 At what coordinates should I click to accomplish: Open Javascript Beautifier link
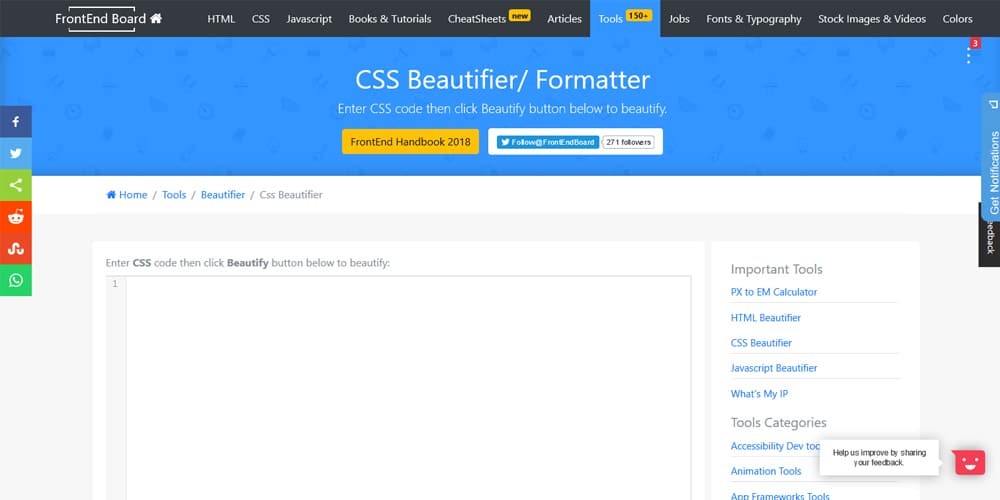[774, 368]
